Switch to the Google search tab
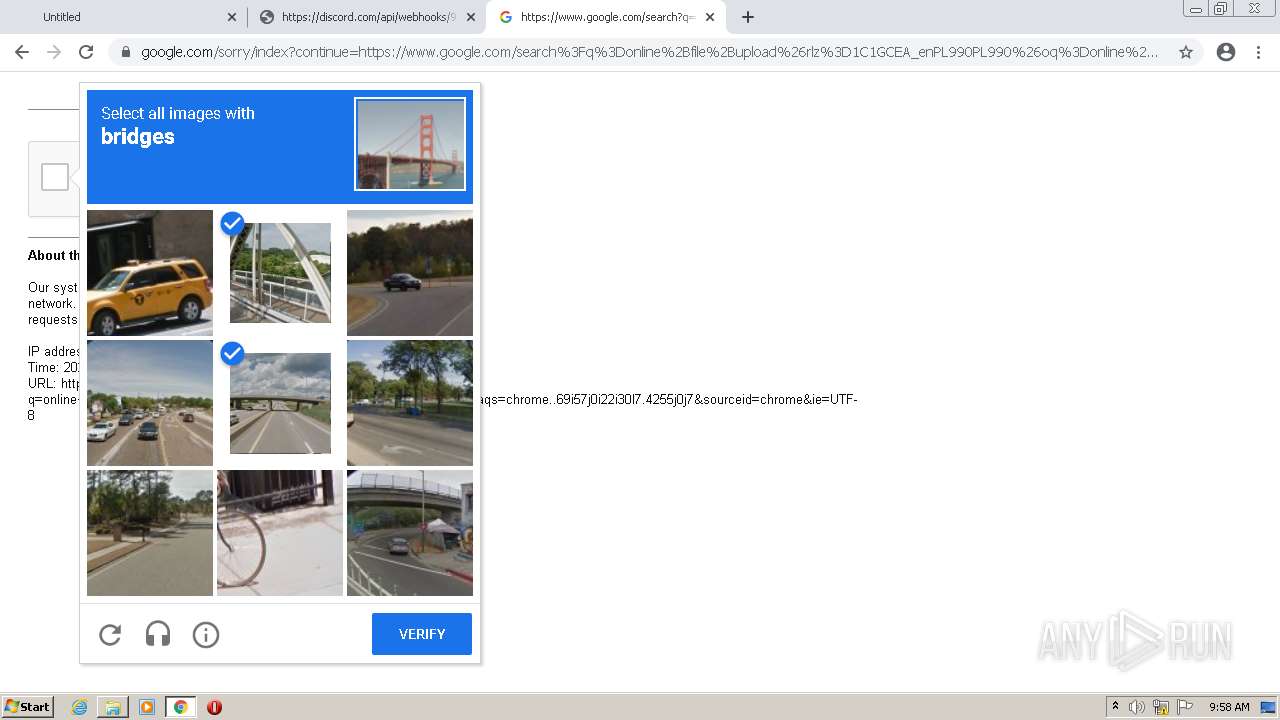The height and width of the screenshot is (720, 1280). coord(606,17)
